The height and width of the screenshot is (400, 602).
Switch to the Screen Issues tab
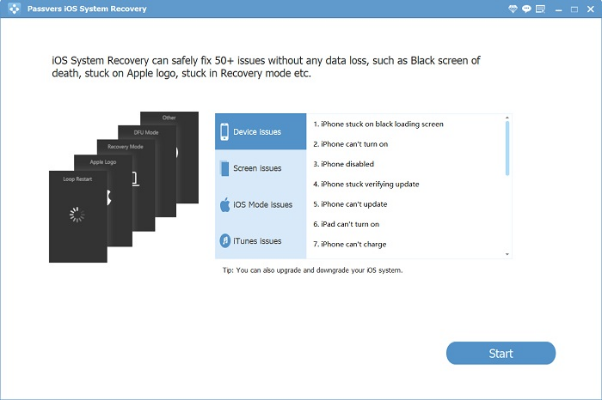pos(257,168)
